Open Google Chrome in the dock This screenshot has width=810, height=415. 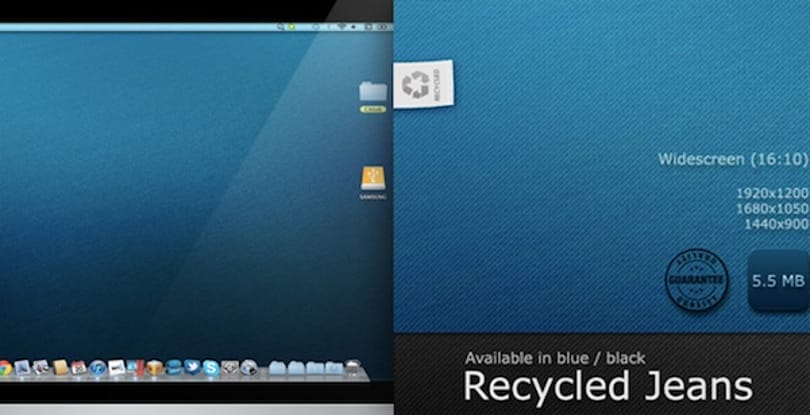4,368
